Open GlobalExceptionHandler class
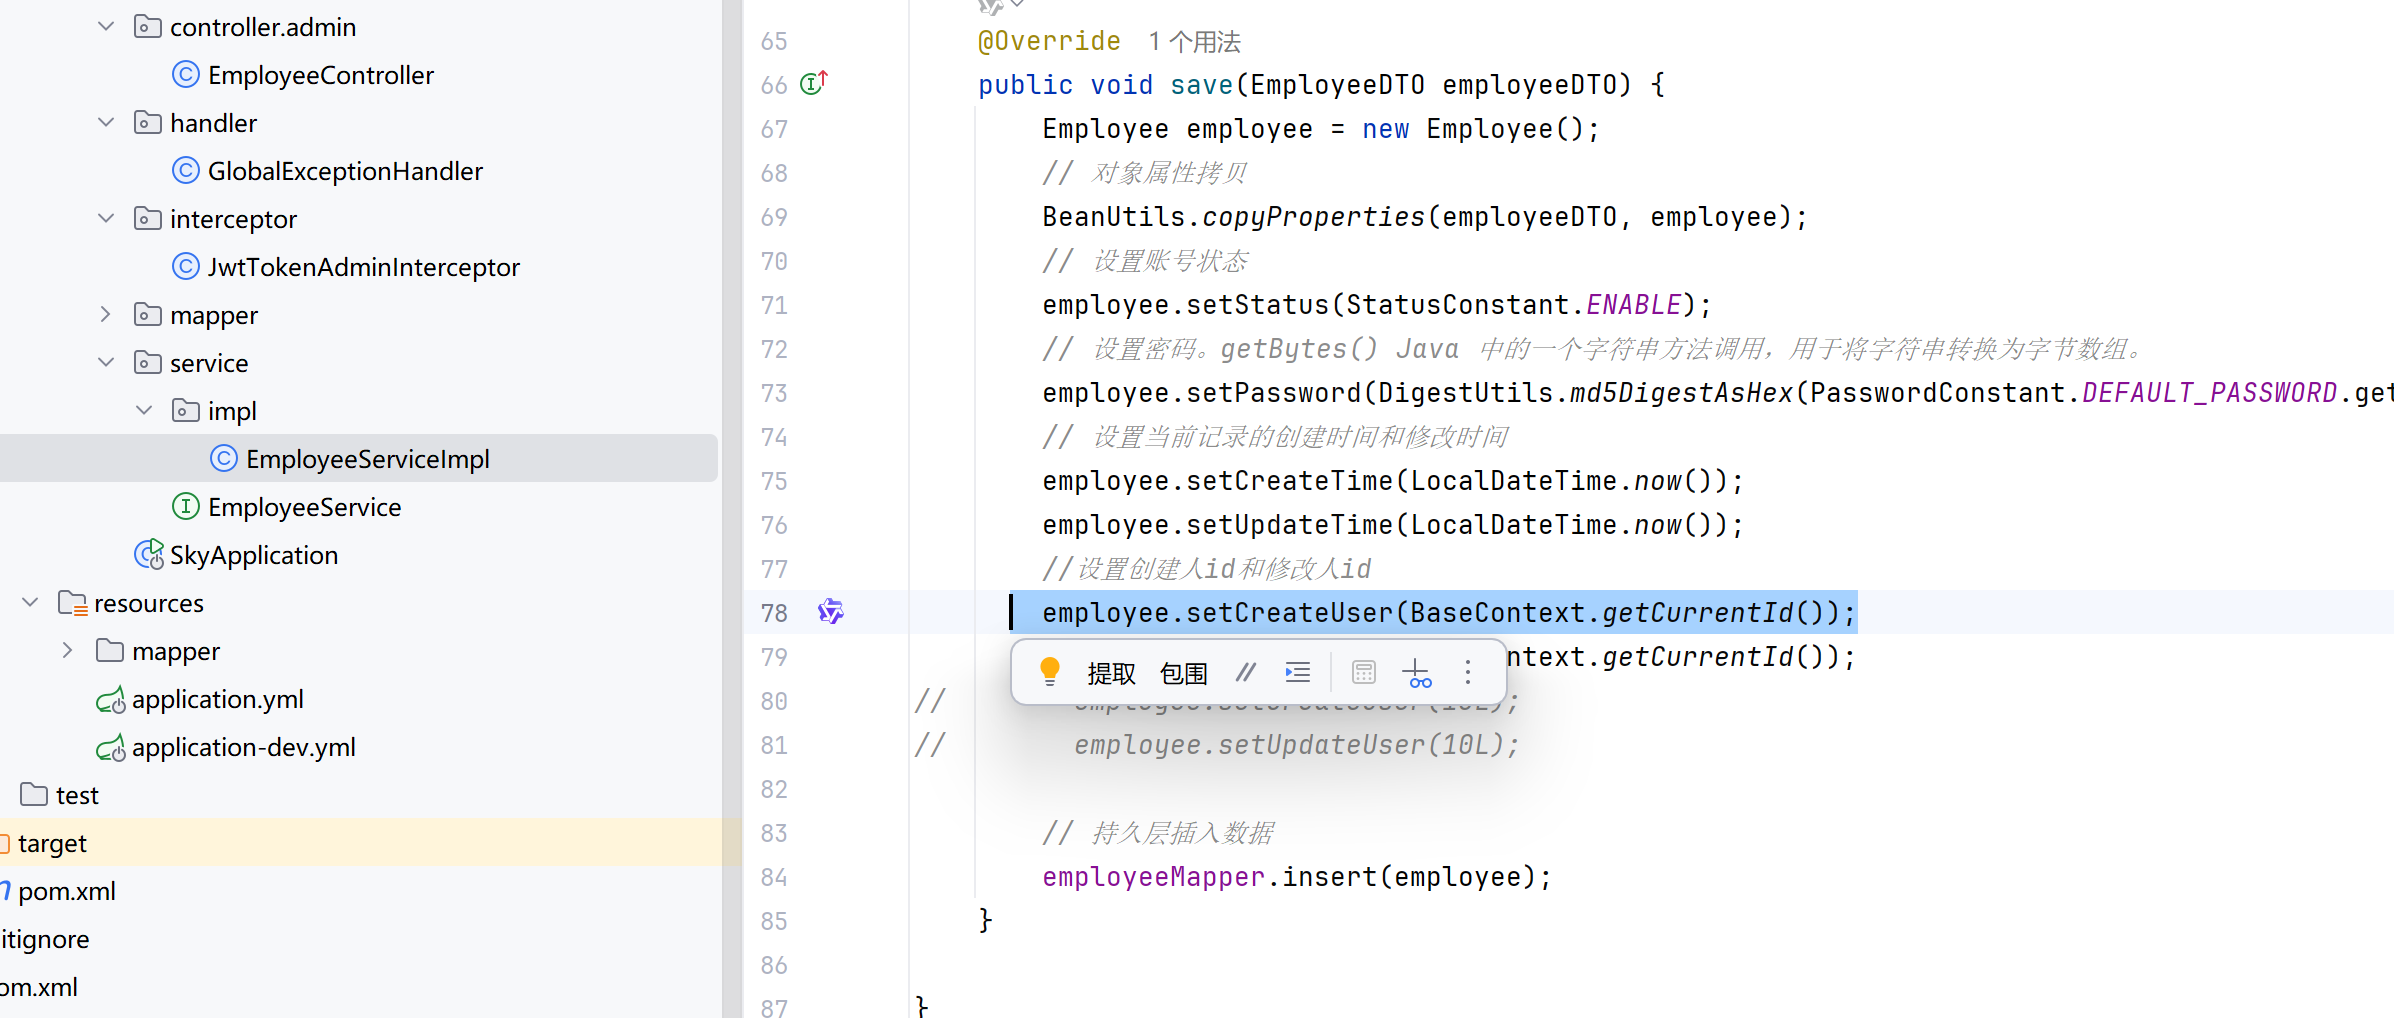This screenshot has height=1018, width=2394. (345, 171)
